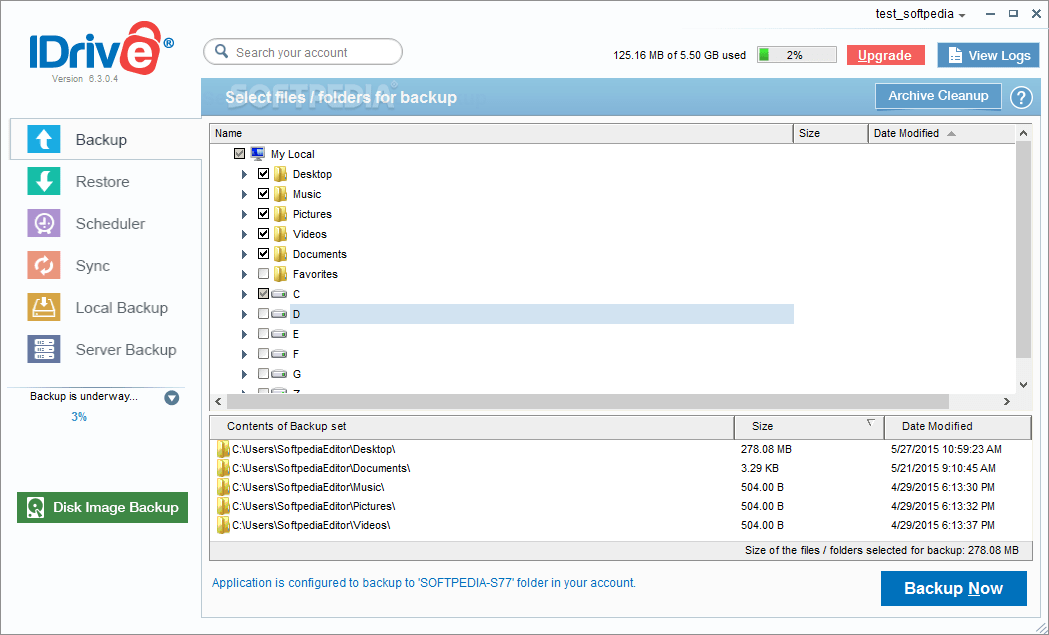Toggle the My Local checkbox
The width and height of the screenshot is (1049, 635).
pyautogui.click(x=240, y=154)
